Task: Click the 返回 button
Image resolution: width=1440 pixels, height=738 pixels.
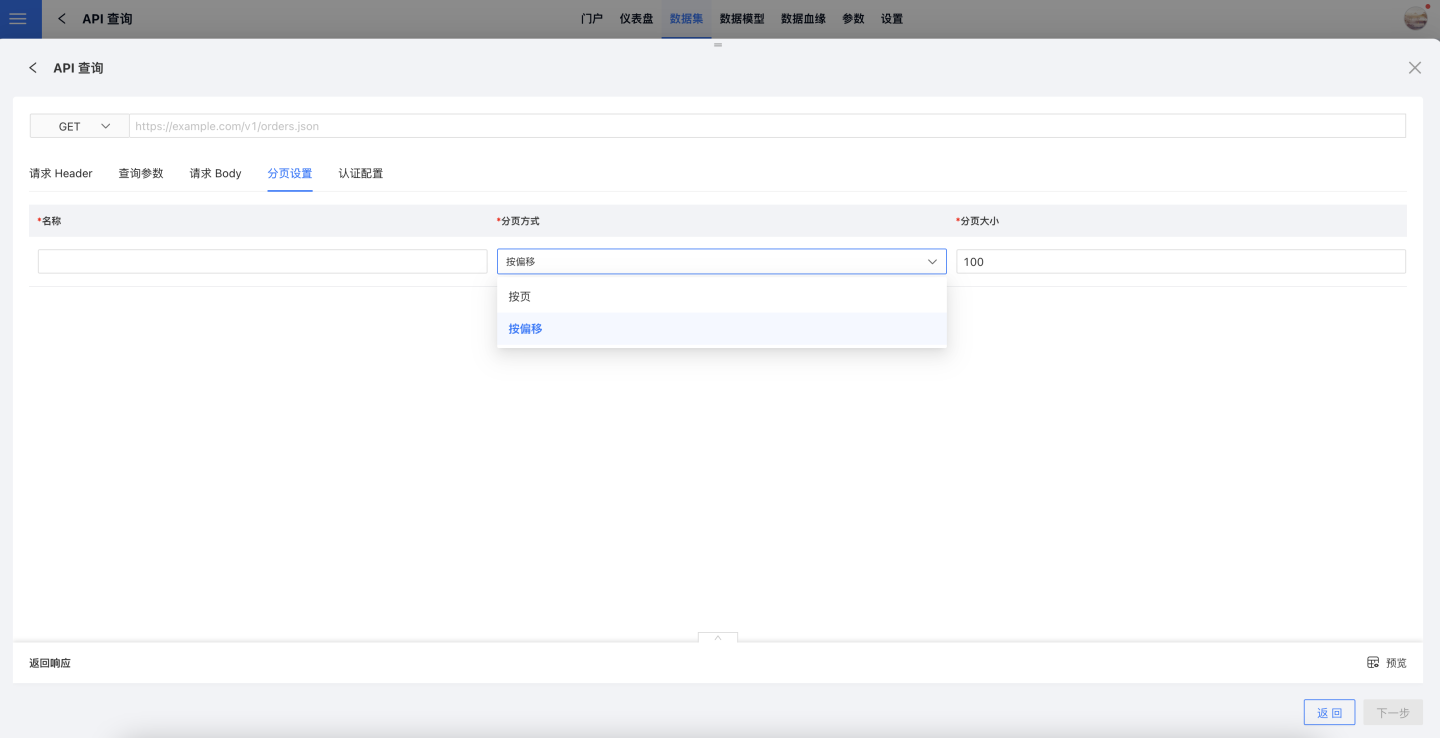Action: 1329,713
